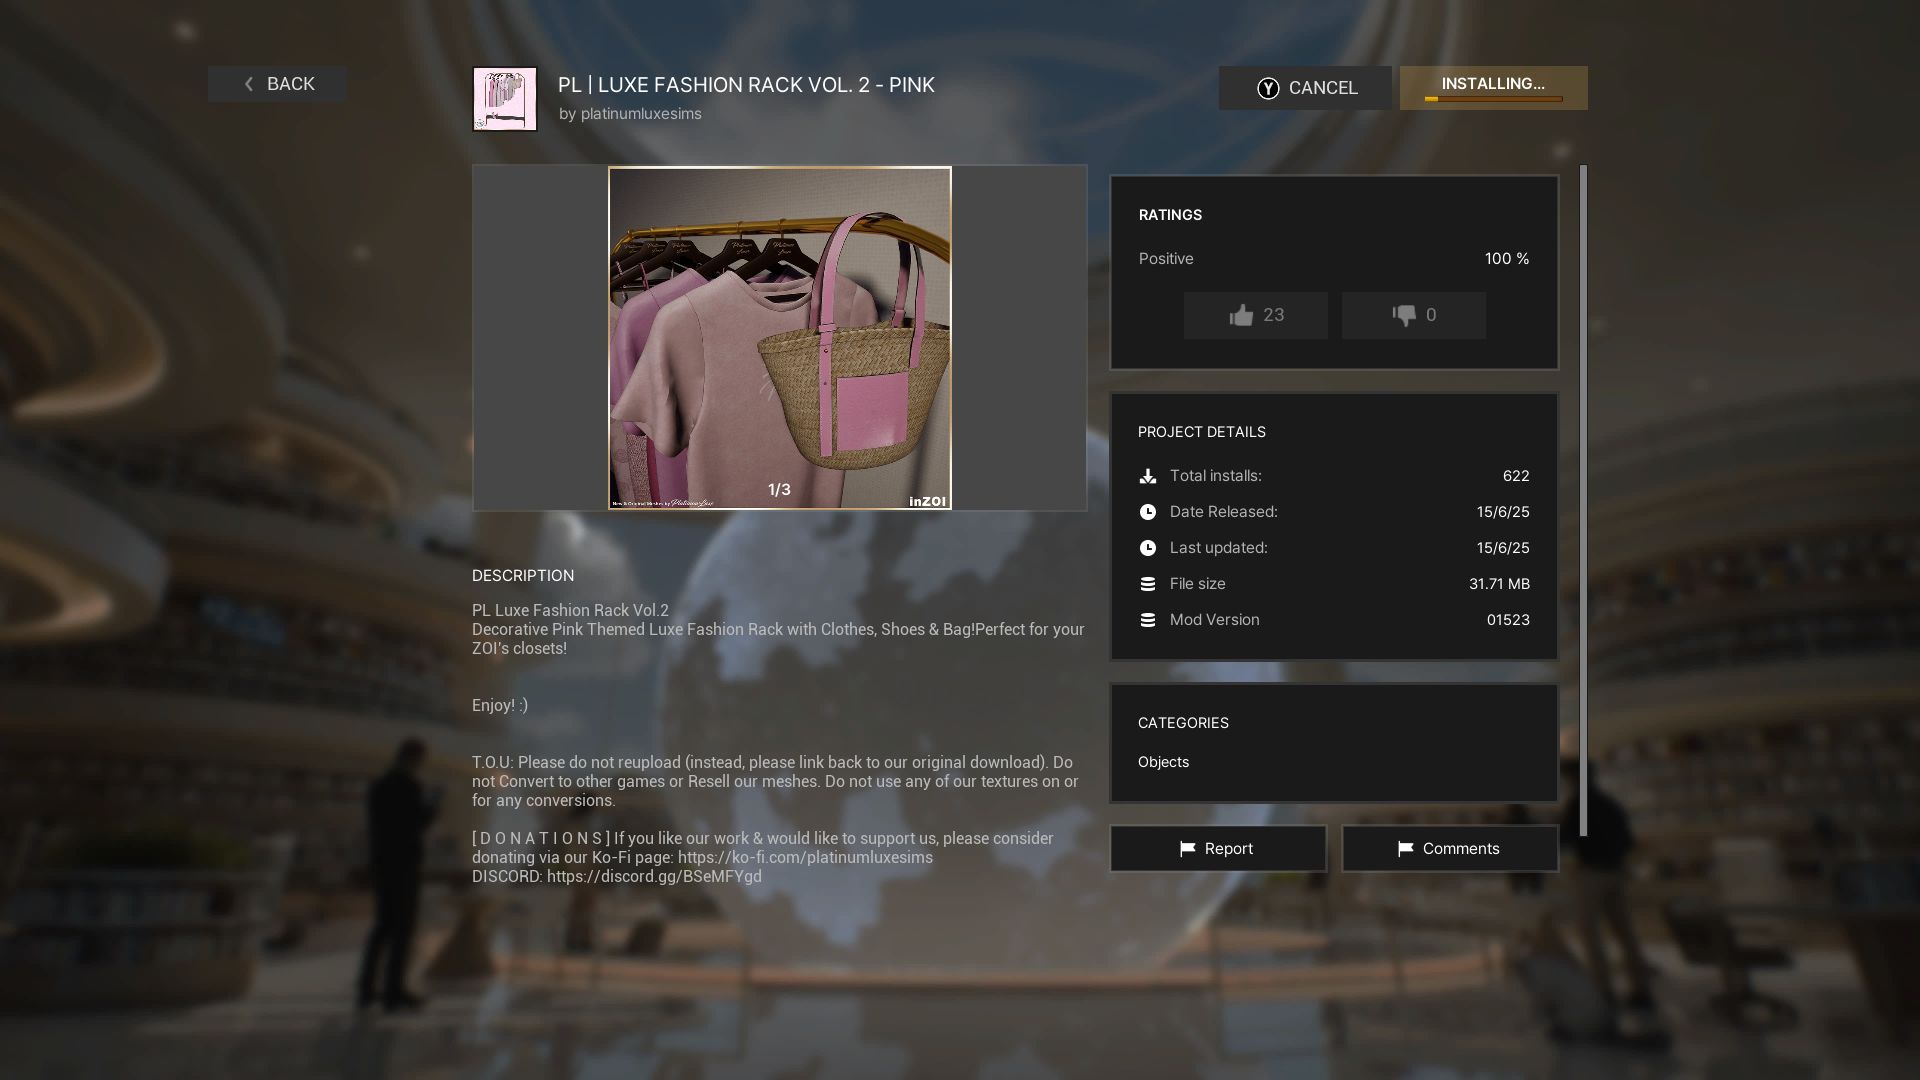Open the Comments section

[x=1449, y=849]
